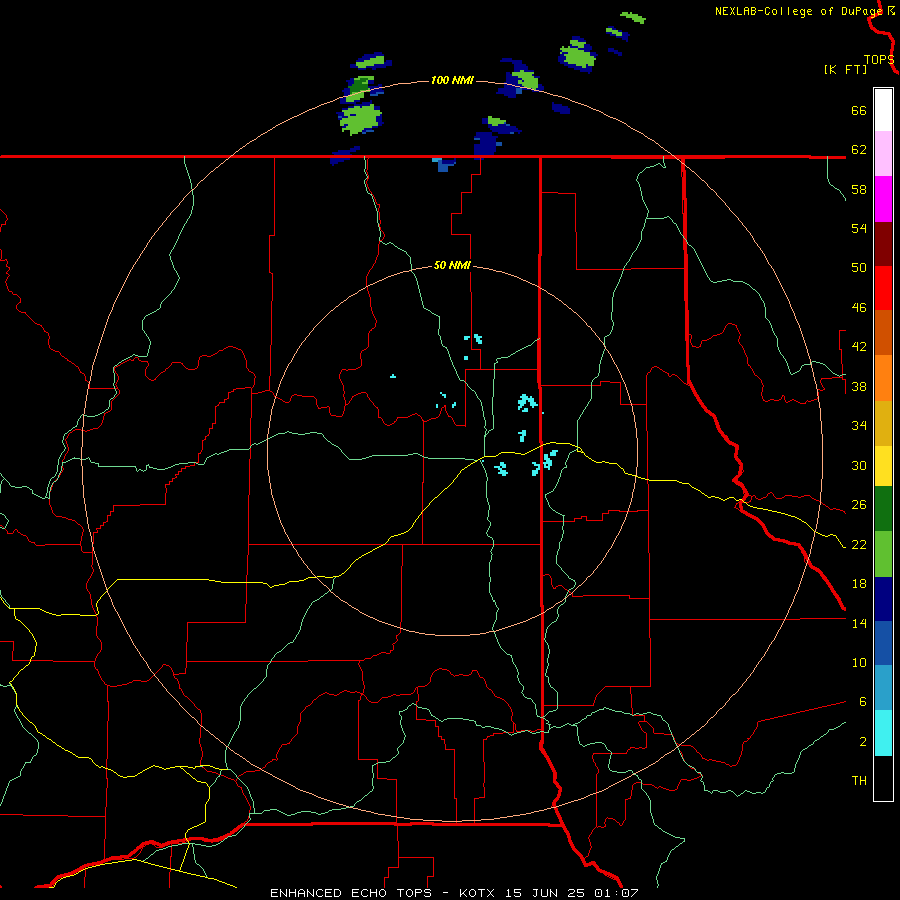This screenshot has width=900, height=900.
Task: Select the "58" legend value
Action: (x=859, y=189)
